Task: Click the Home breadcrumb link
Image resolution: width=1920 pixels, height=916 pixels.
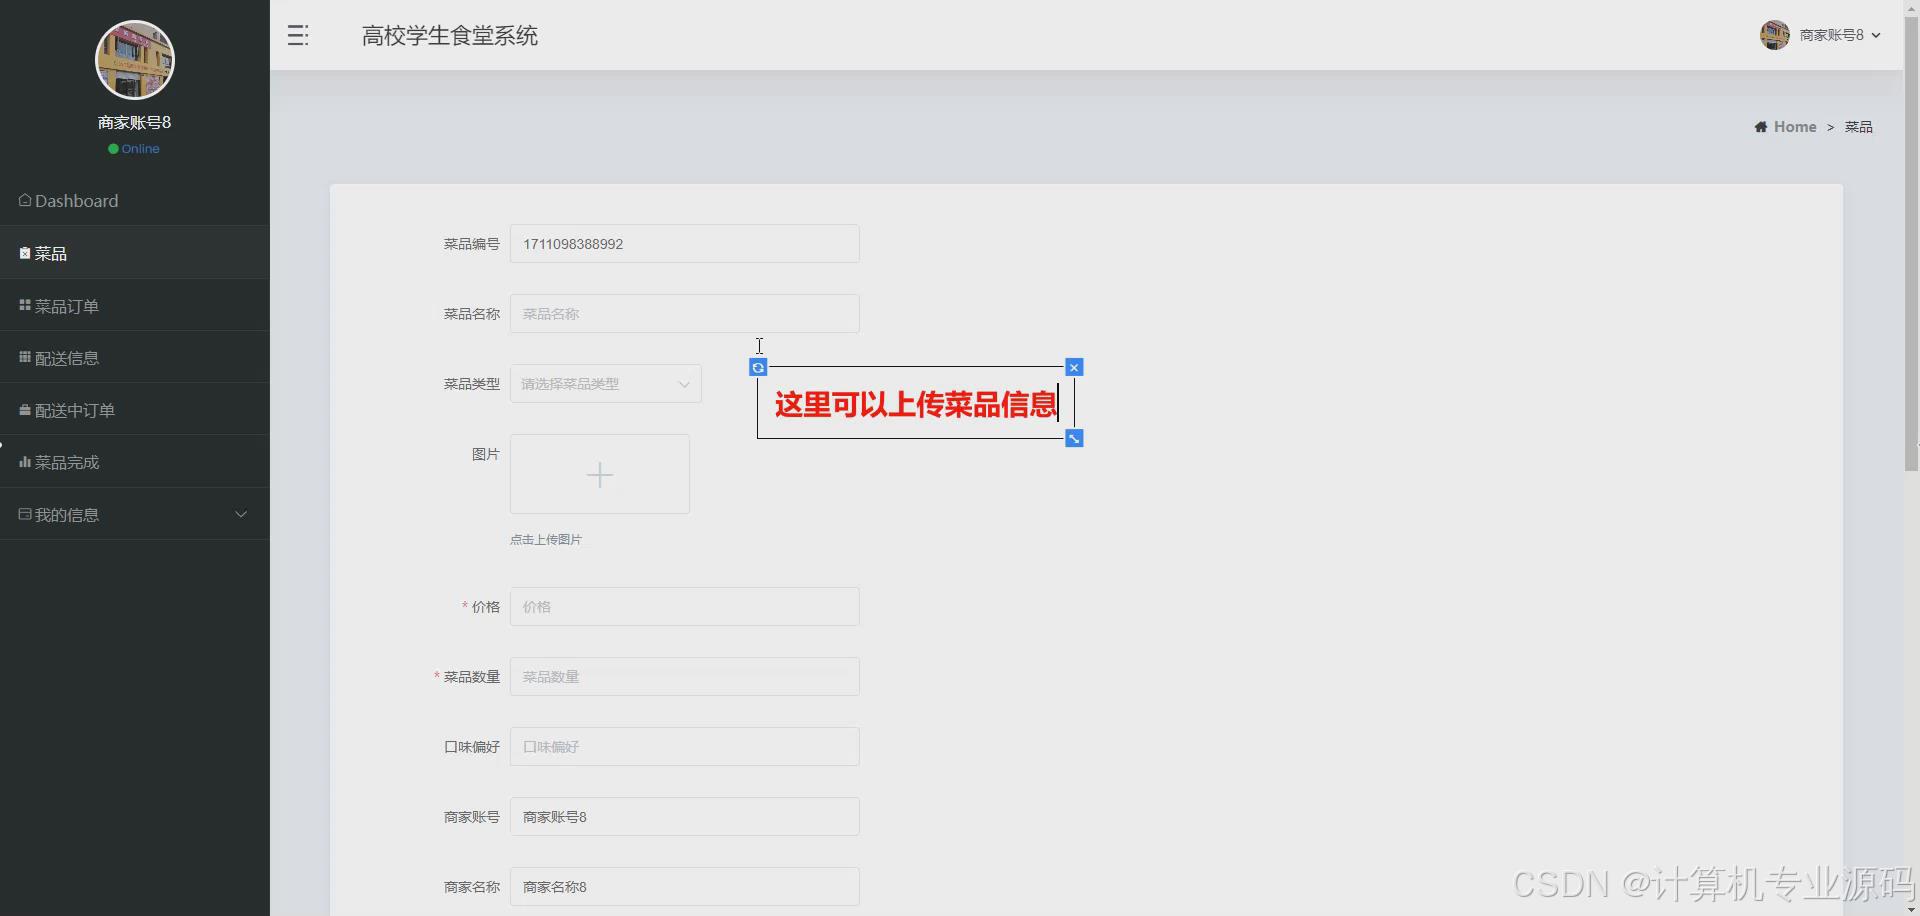Action: point(1795,126)
